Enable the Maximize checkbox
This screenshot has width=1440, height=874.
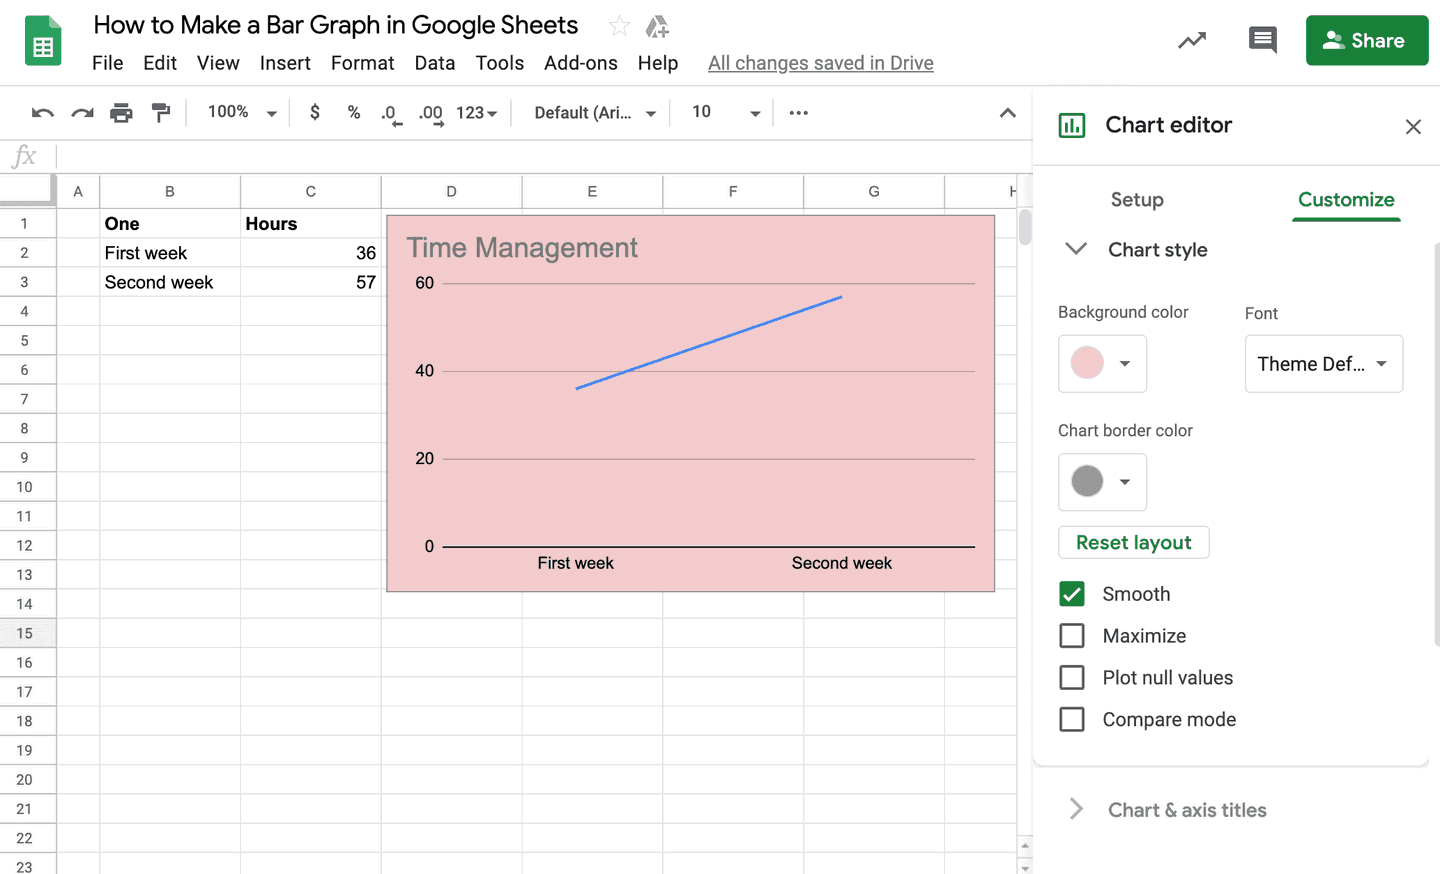(x=1071, y=635)
